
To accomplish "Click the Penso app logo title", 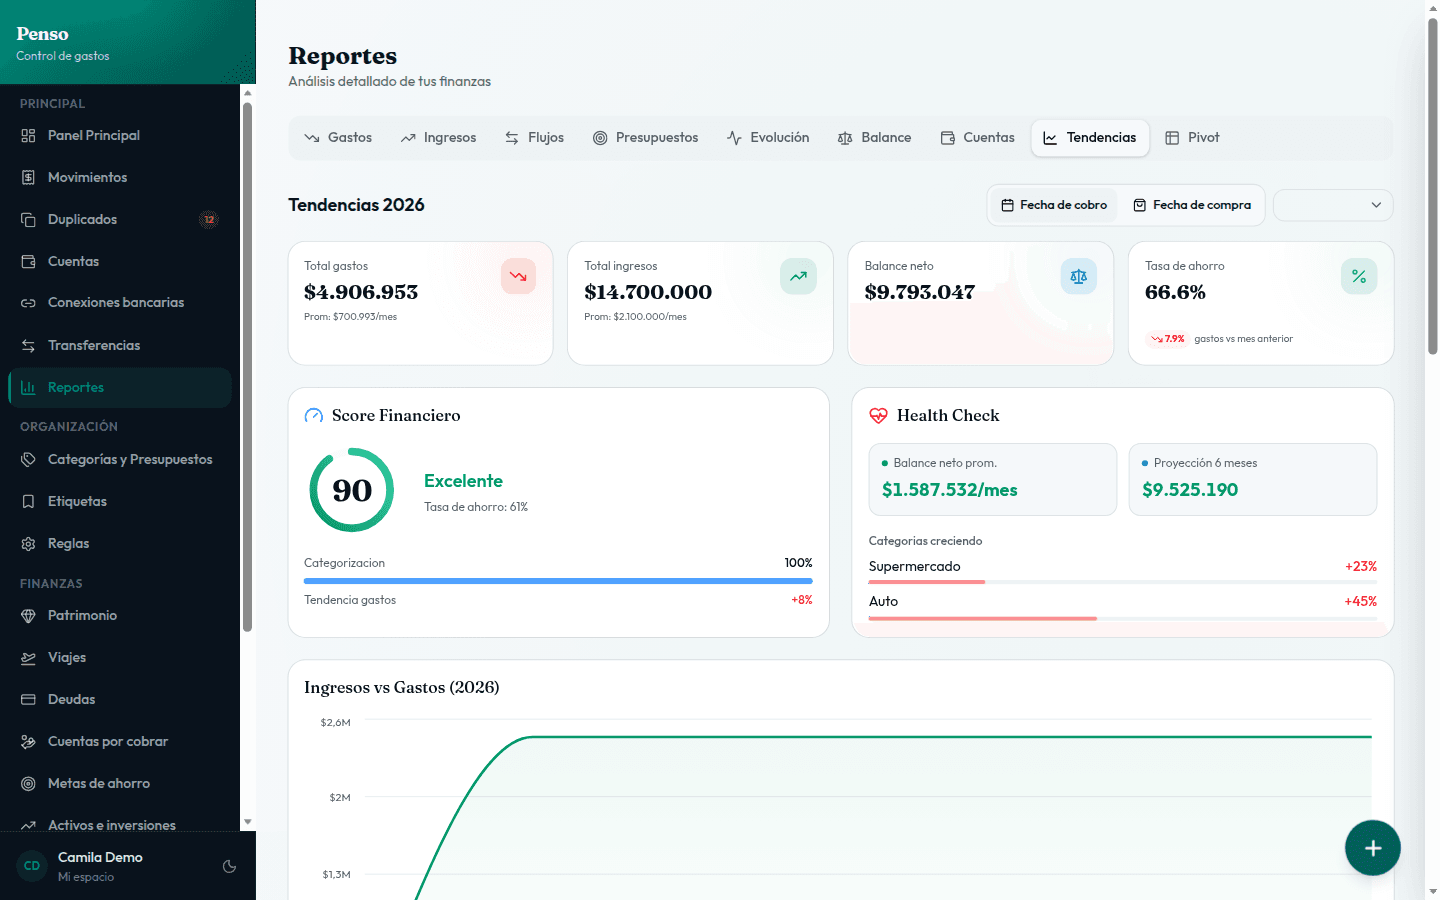I will pyautogui.click(x=42, y=34).
